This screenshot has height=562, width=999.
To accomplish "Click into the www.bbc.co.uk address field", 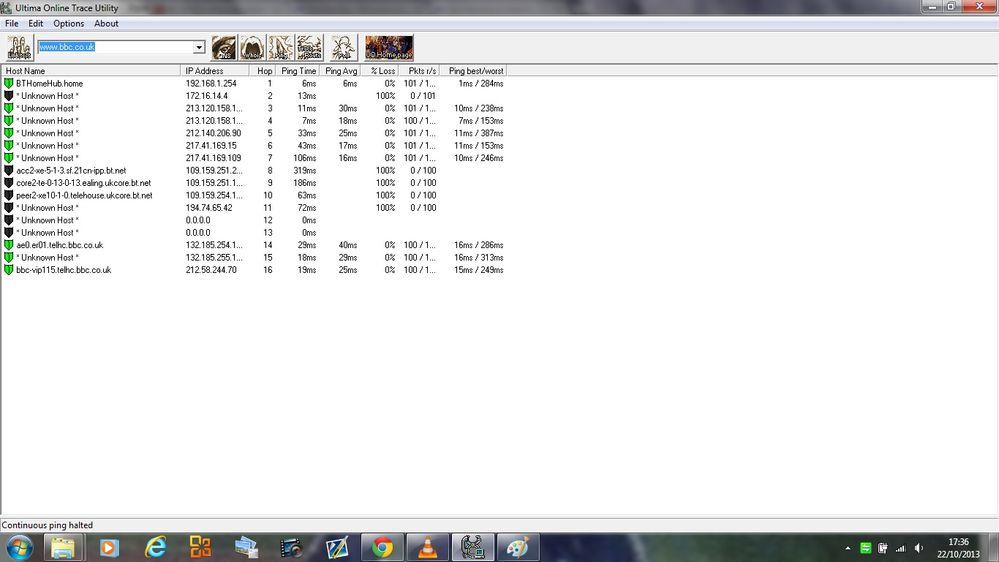I will [x=115, y=47].
